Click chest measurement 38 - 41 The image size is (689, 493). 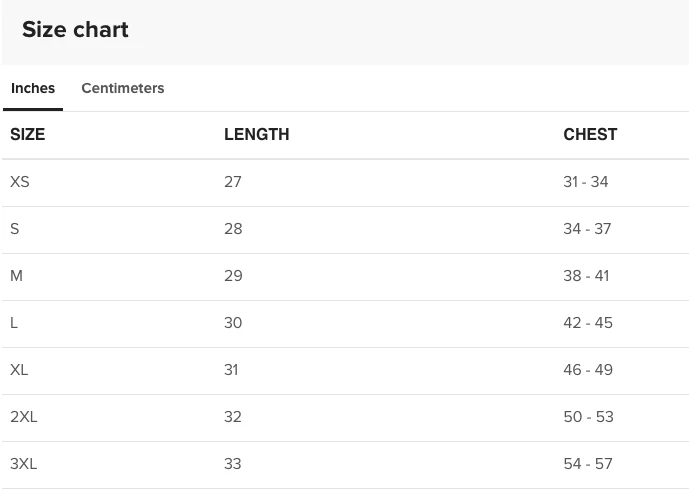point(586,276)
